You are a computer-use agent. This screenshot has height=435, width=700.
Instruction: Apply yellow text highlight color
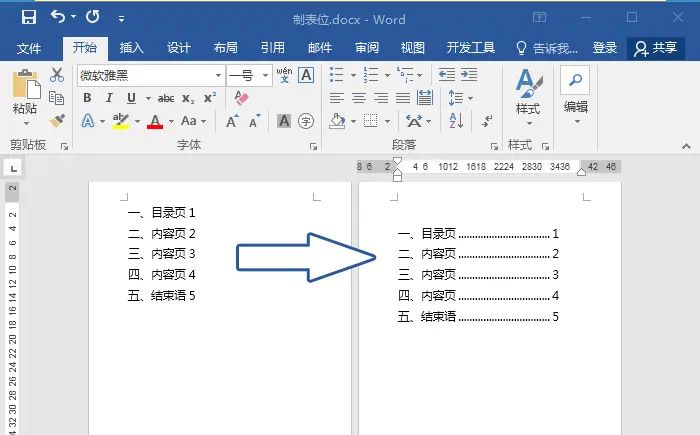pyautogui.click(x=121, y=121)
